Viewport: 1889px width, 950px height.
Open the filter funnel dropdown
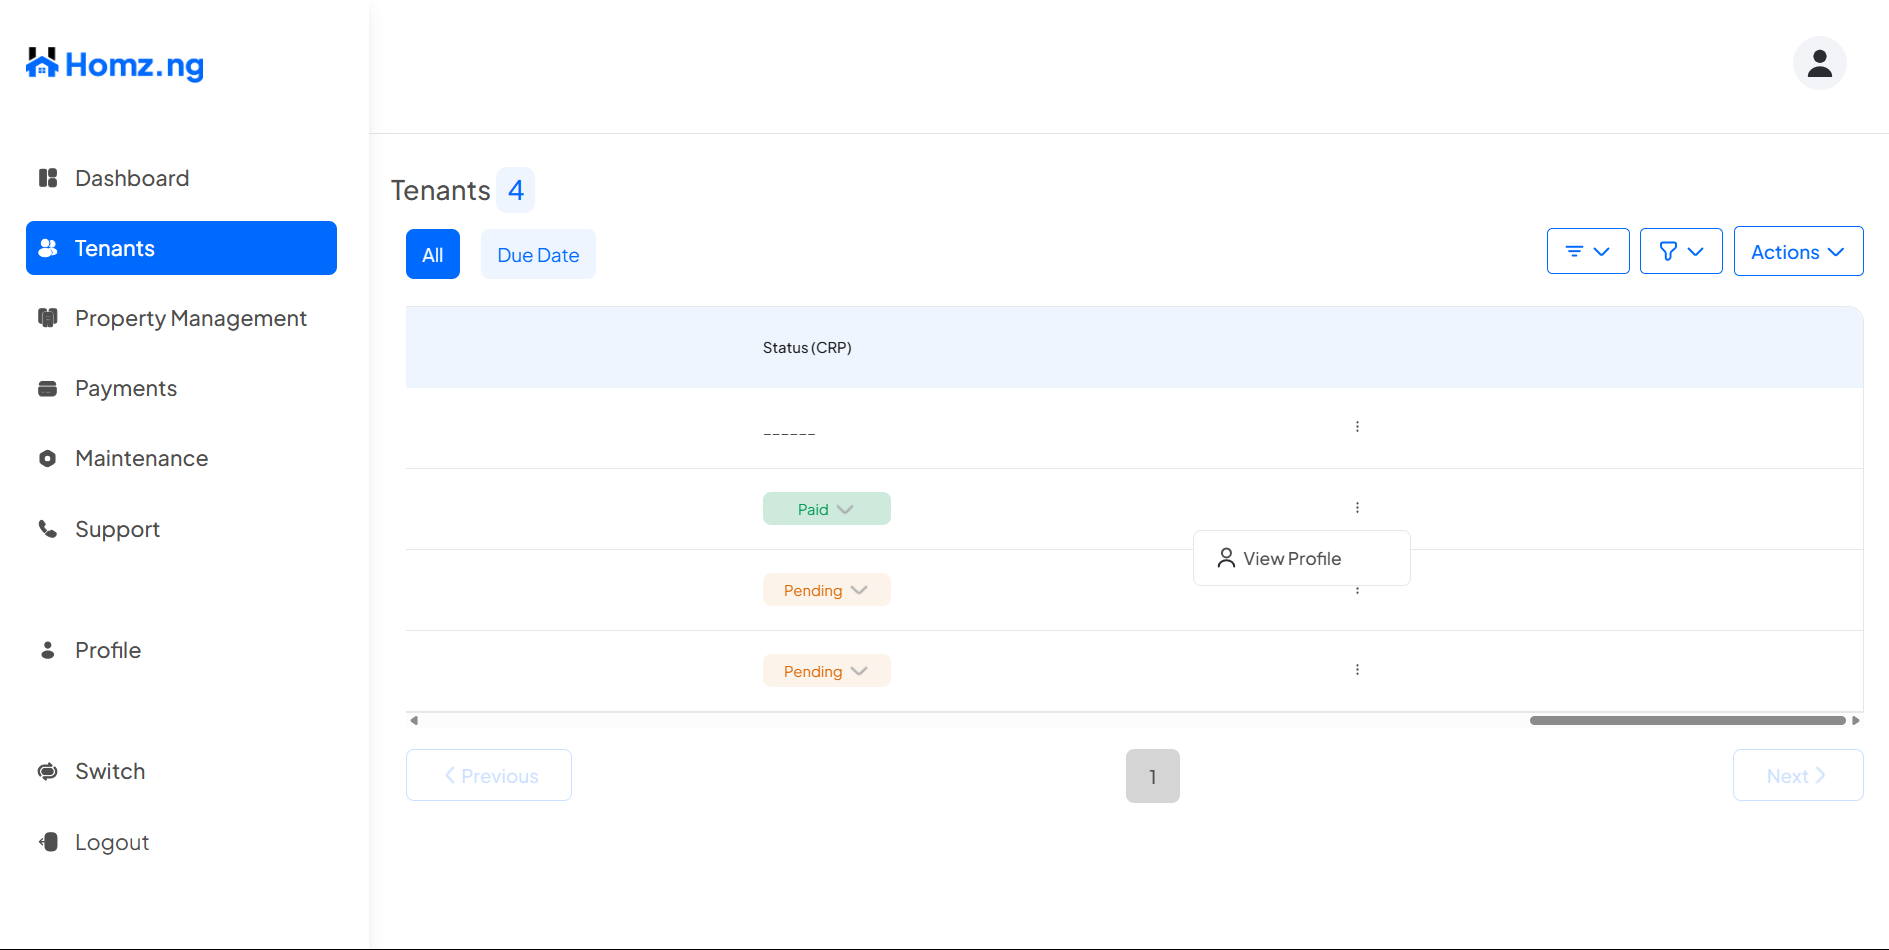[x=1681, y=251]
